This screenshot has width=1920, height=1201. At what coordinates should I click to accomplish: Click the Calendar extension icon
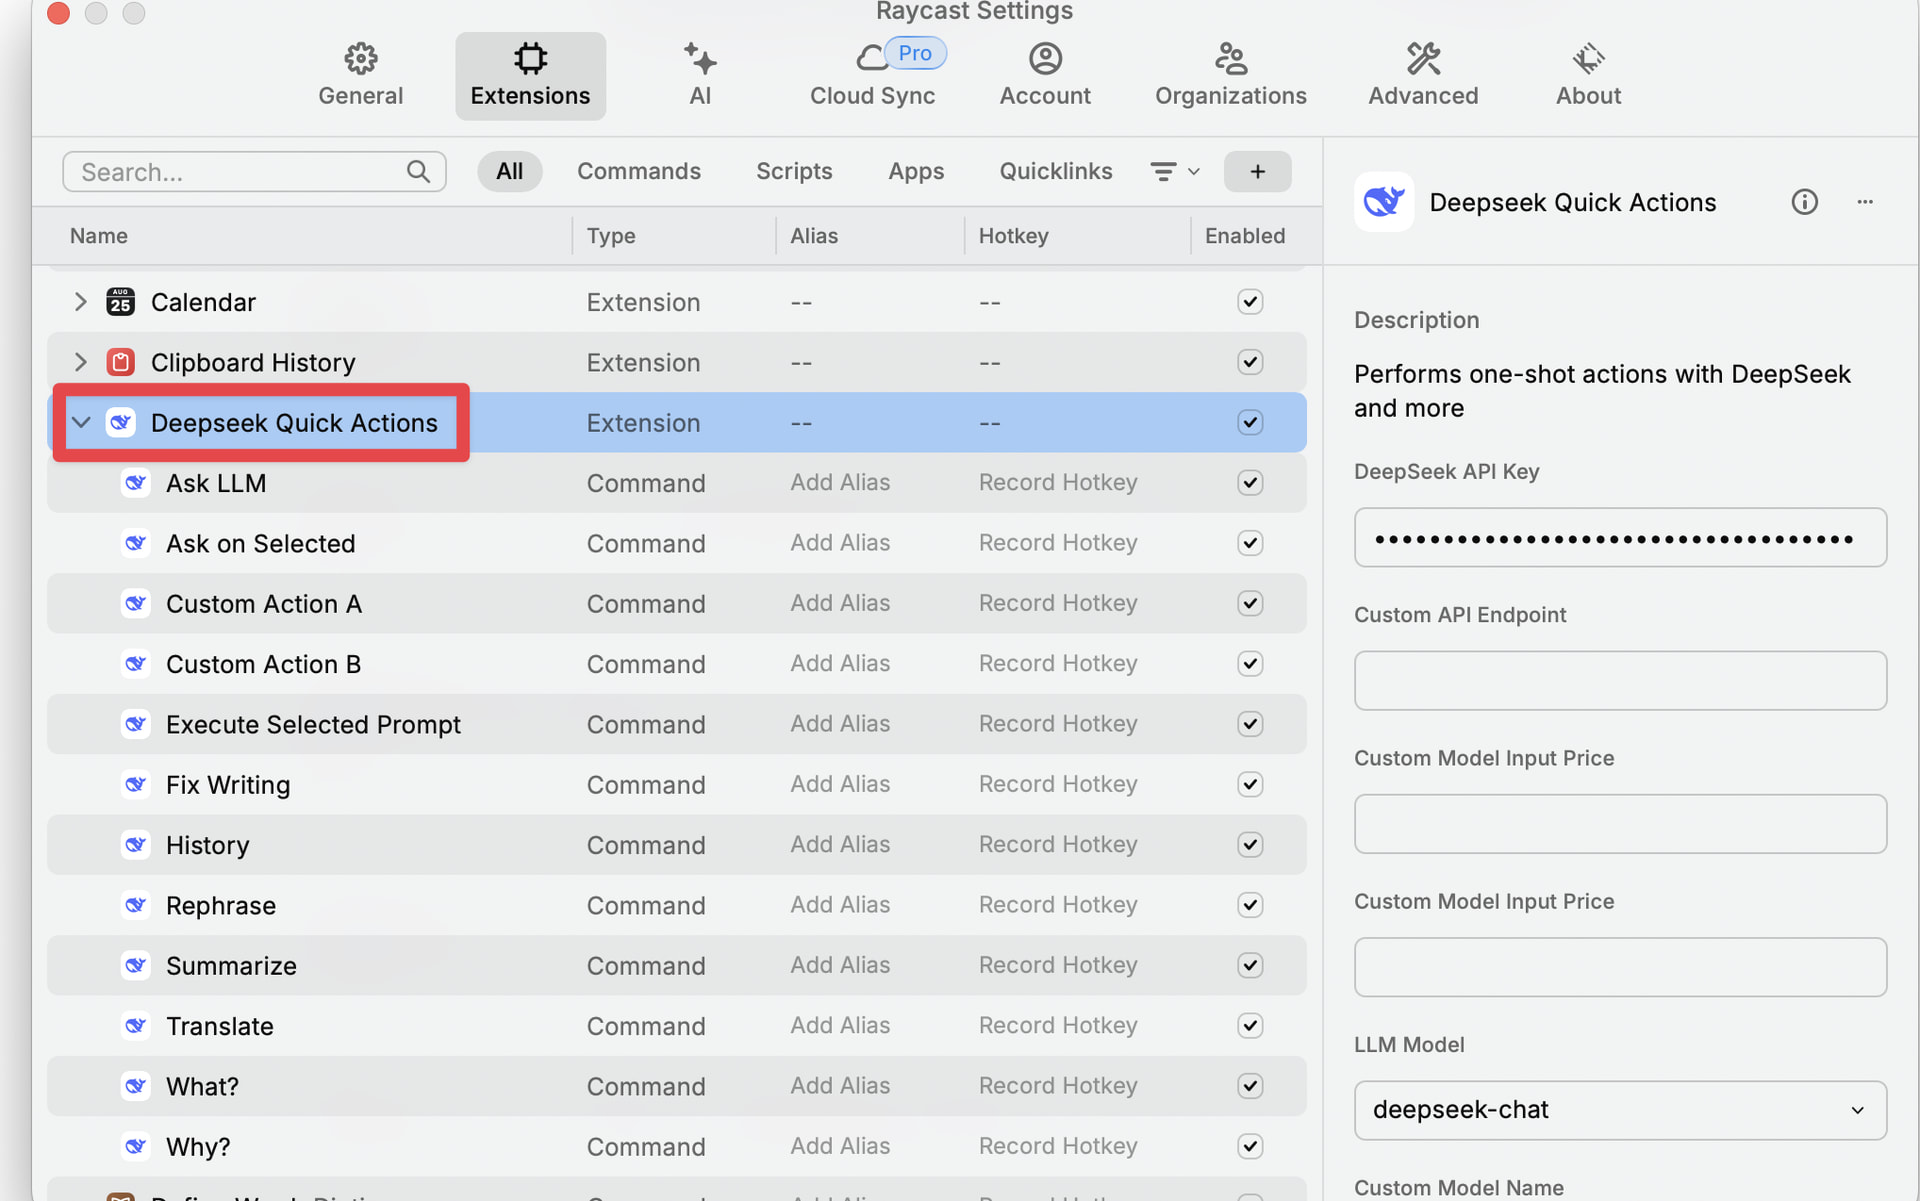[x=120, y=301]
